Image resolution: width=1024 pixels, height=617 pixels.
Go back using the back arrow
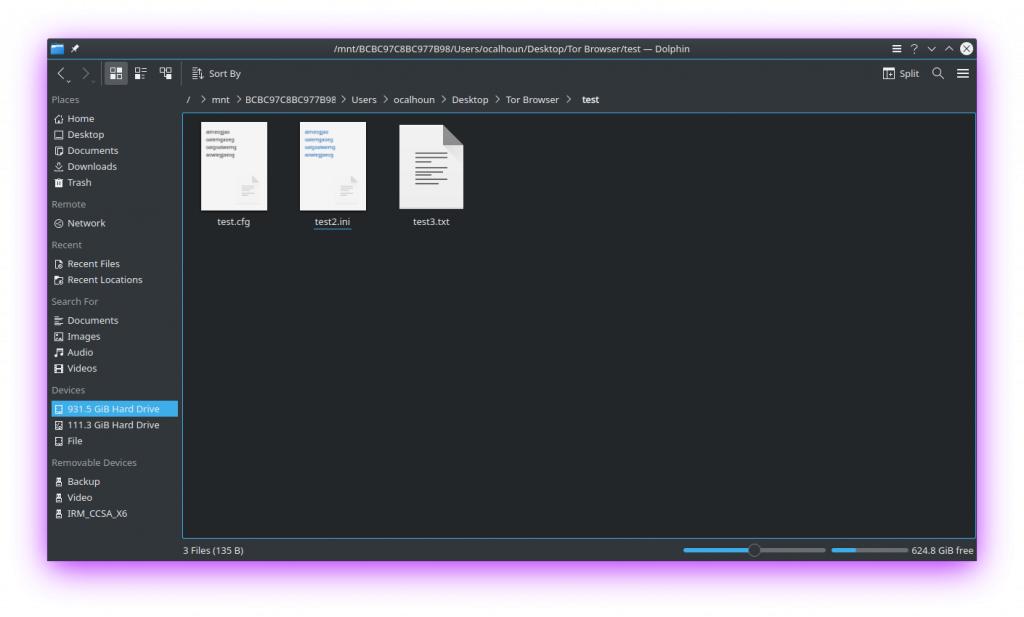pyautogui.click(x=62, y=74)
